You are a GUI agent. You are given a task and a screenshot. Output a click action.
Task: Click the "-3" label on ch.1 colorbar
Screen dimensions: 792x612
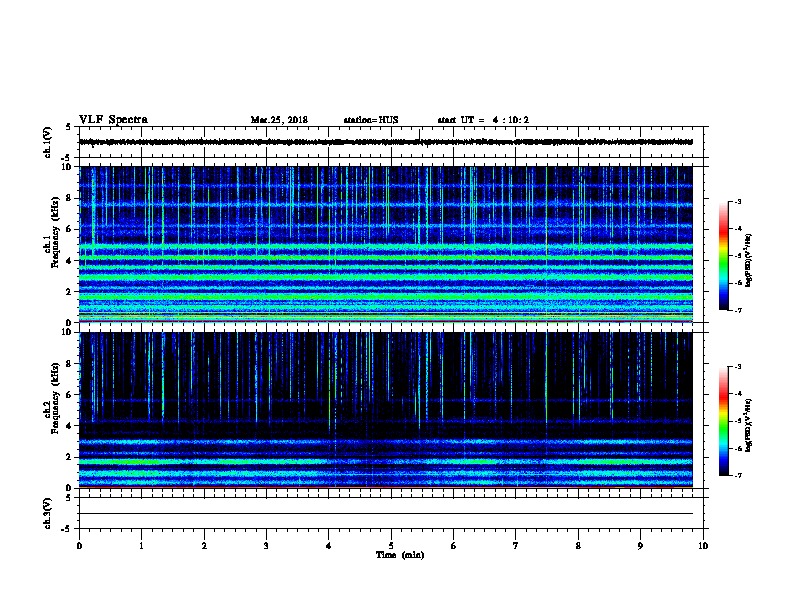[x=737, y=201]
